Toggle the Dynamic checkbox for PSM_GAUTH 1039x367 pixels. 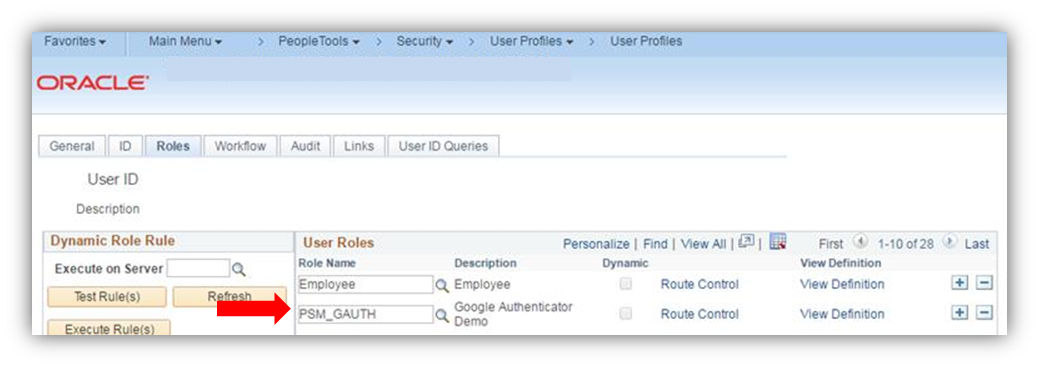(626, 314)
